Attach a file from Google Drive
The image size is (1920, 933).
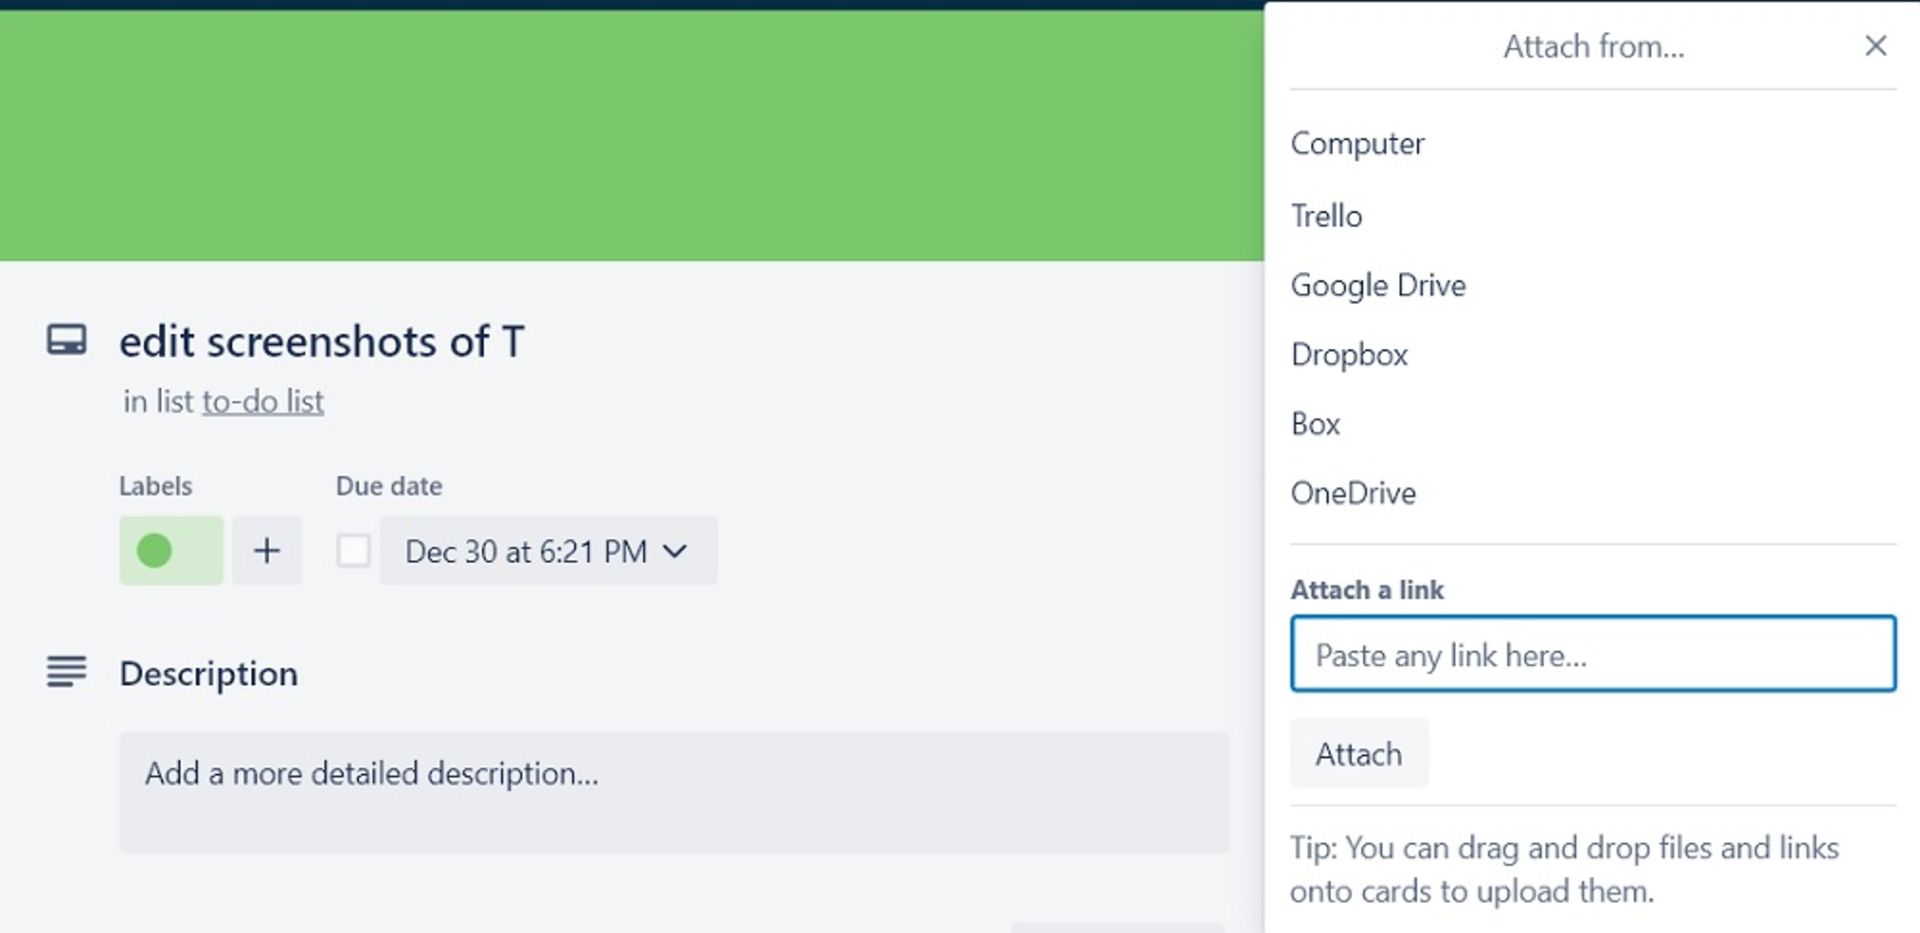pos(1378,286)
